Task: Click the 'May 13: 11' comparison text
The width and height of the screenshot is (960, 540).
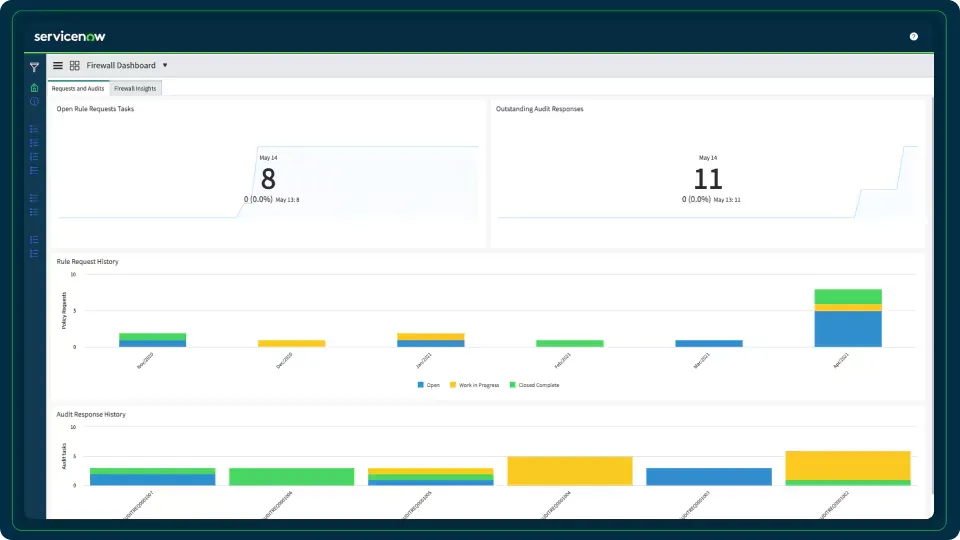Action: (727, 200)
